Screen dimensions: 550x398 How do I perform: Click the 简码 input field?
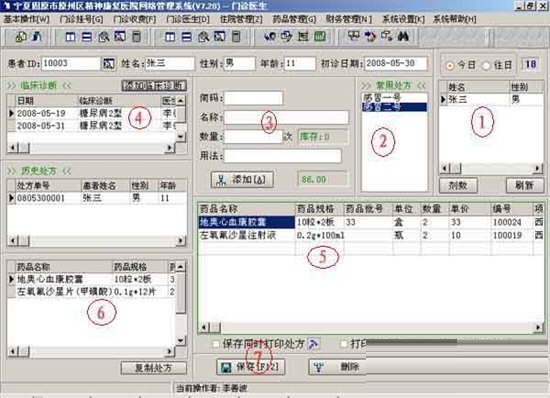pos(253,98)
